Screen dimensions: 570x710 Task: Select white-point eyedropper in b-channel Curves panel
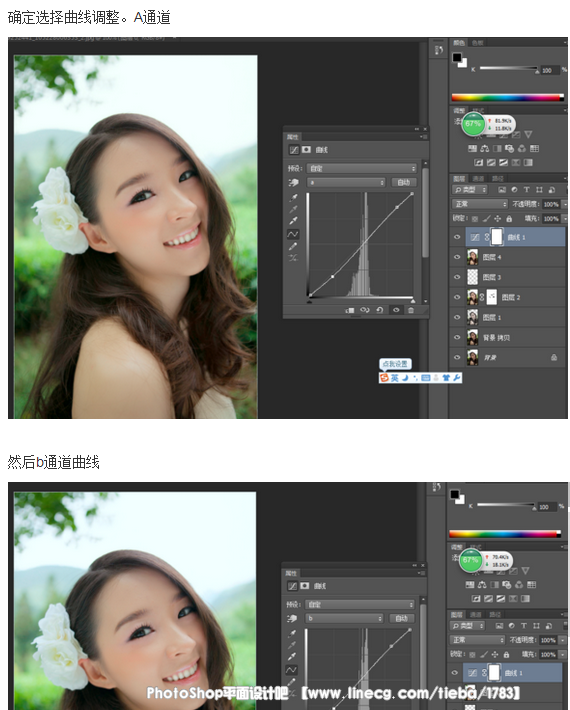pos(292,657)
